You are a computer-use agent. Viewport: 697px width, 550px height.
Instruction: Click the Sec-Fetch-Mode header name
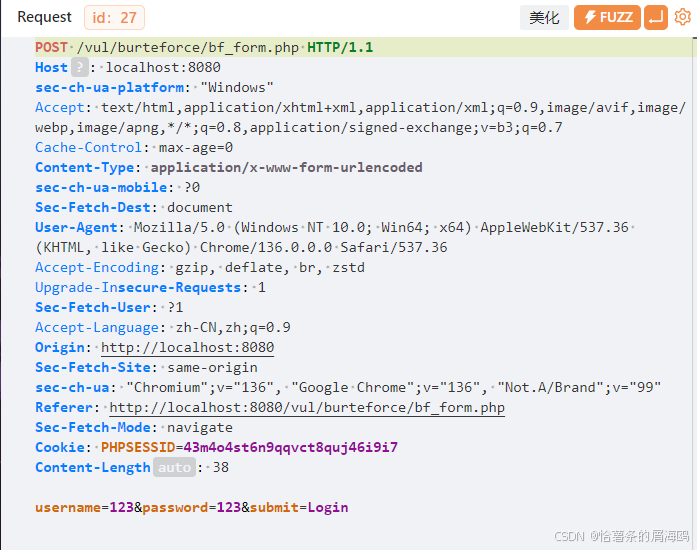[x=93, y=427]
